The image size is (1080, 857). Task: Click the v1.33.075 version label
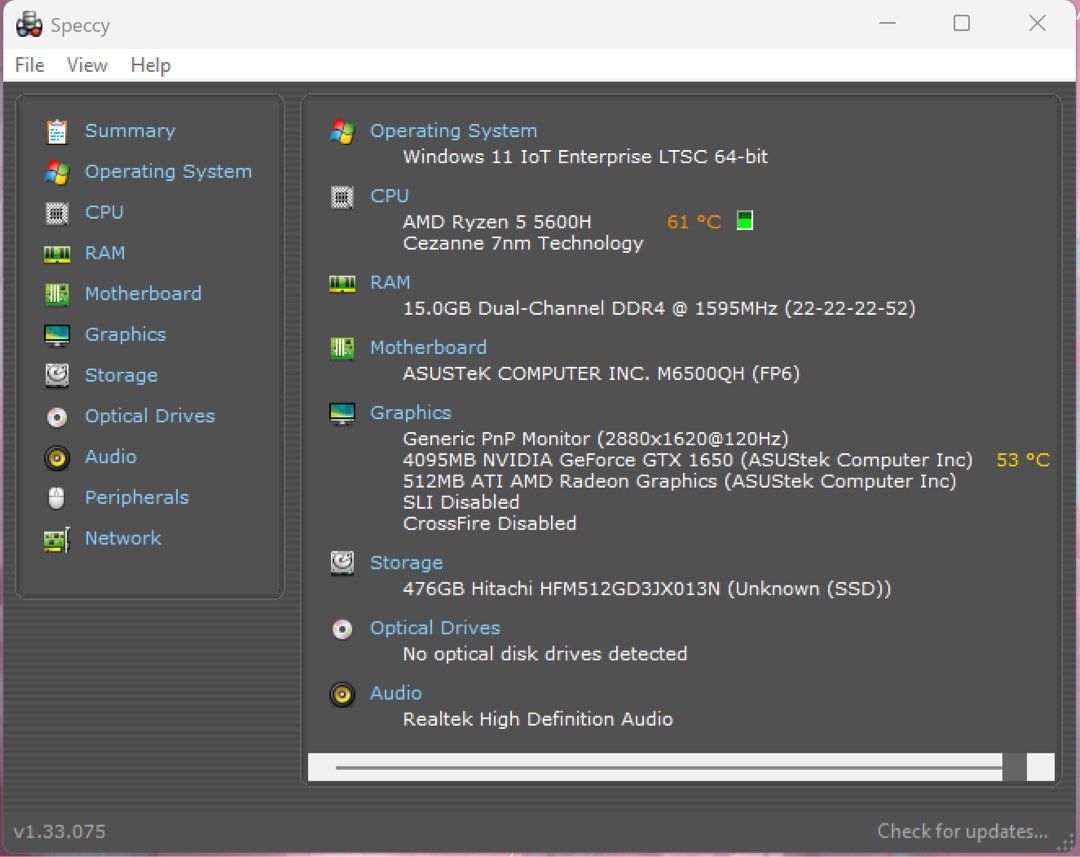click(x=60, y=832)
